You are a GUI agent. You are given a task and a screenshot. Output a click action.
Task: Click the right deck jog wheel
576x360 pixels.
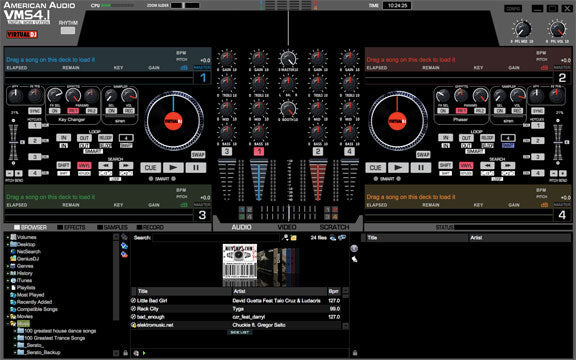(x=398, y=120)
